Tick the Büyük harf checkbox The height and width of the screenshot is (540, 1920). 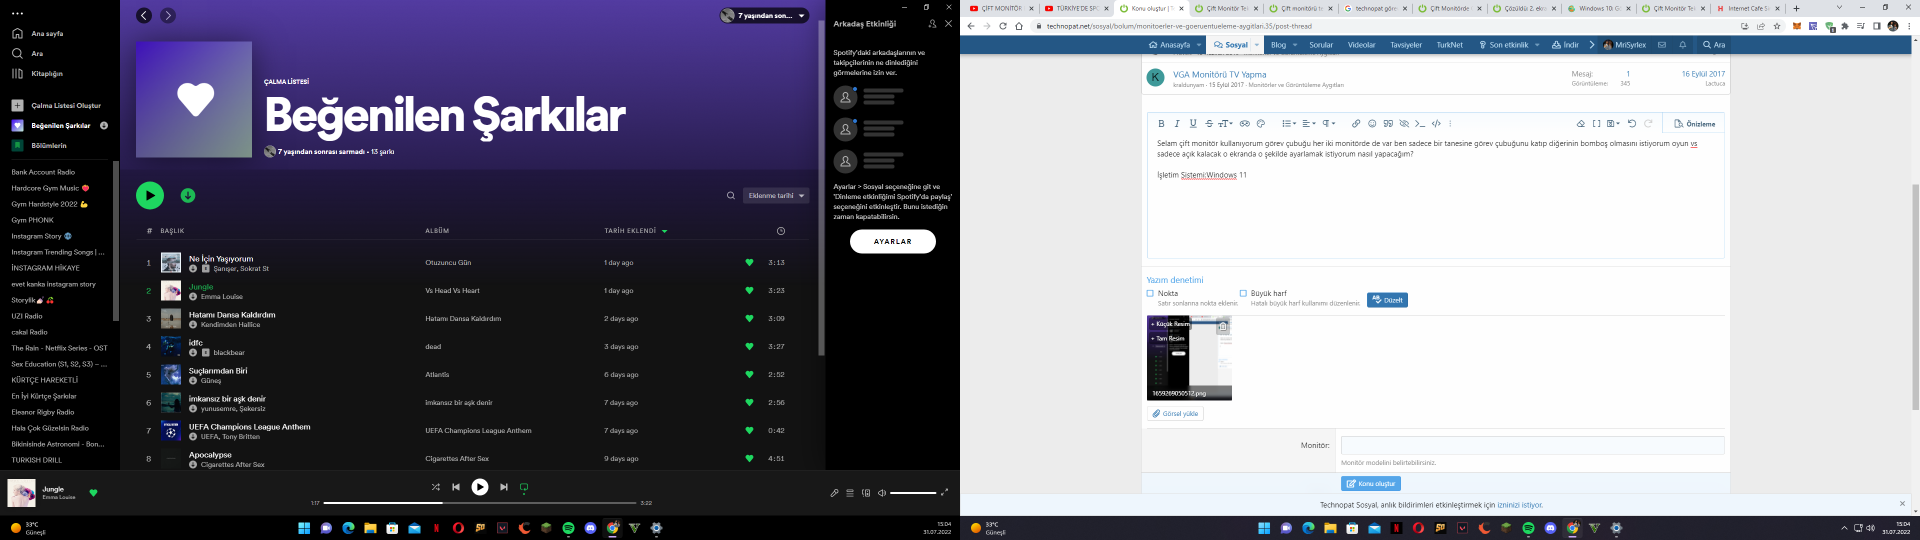1243,293
